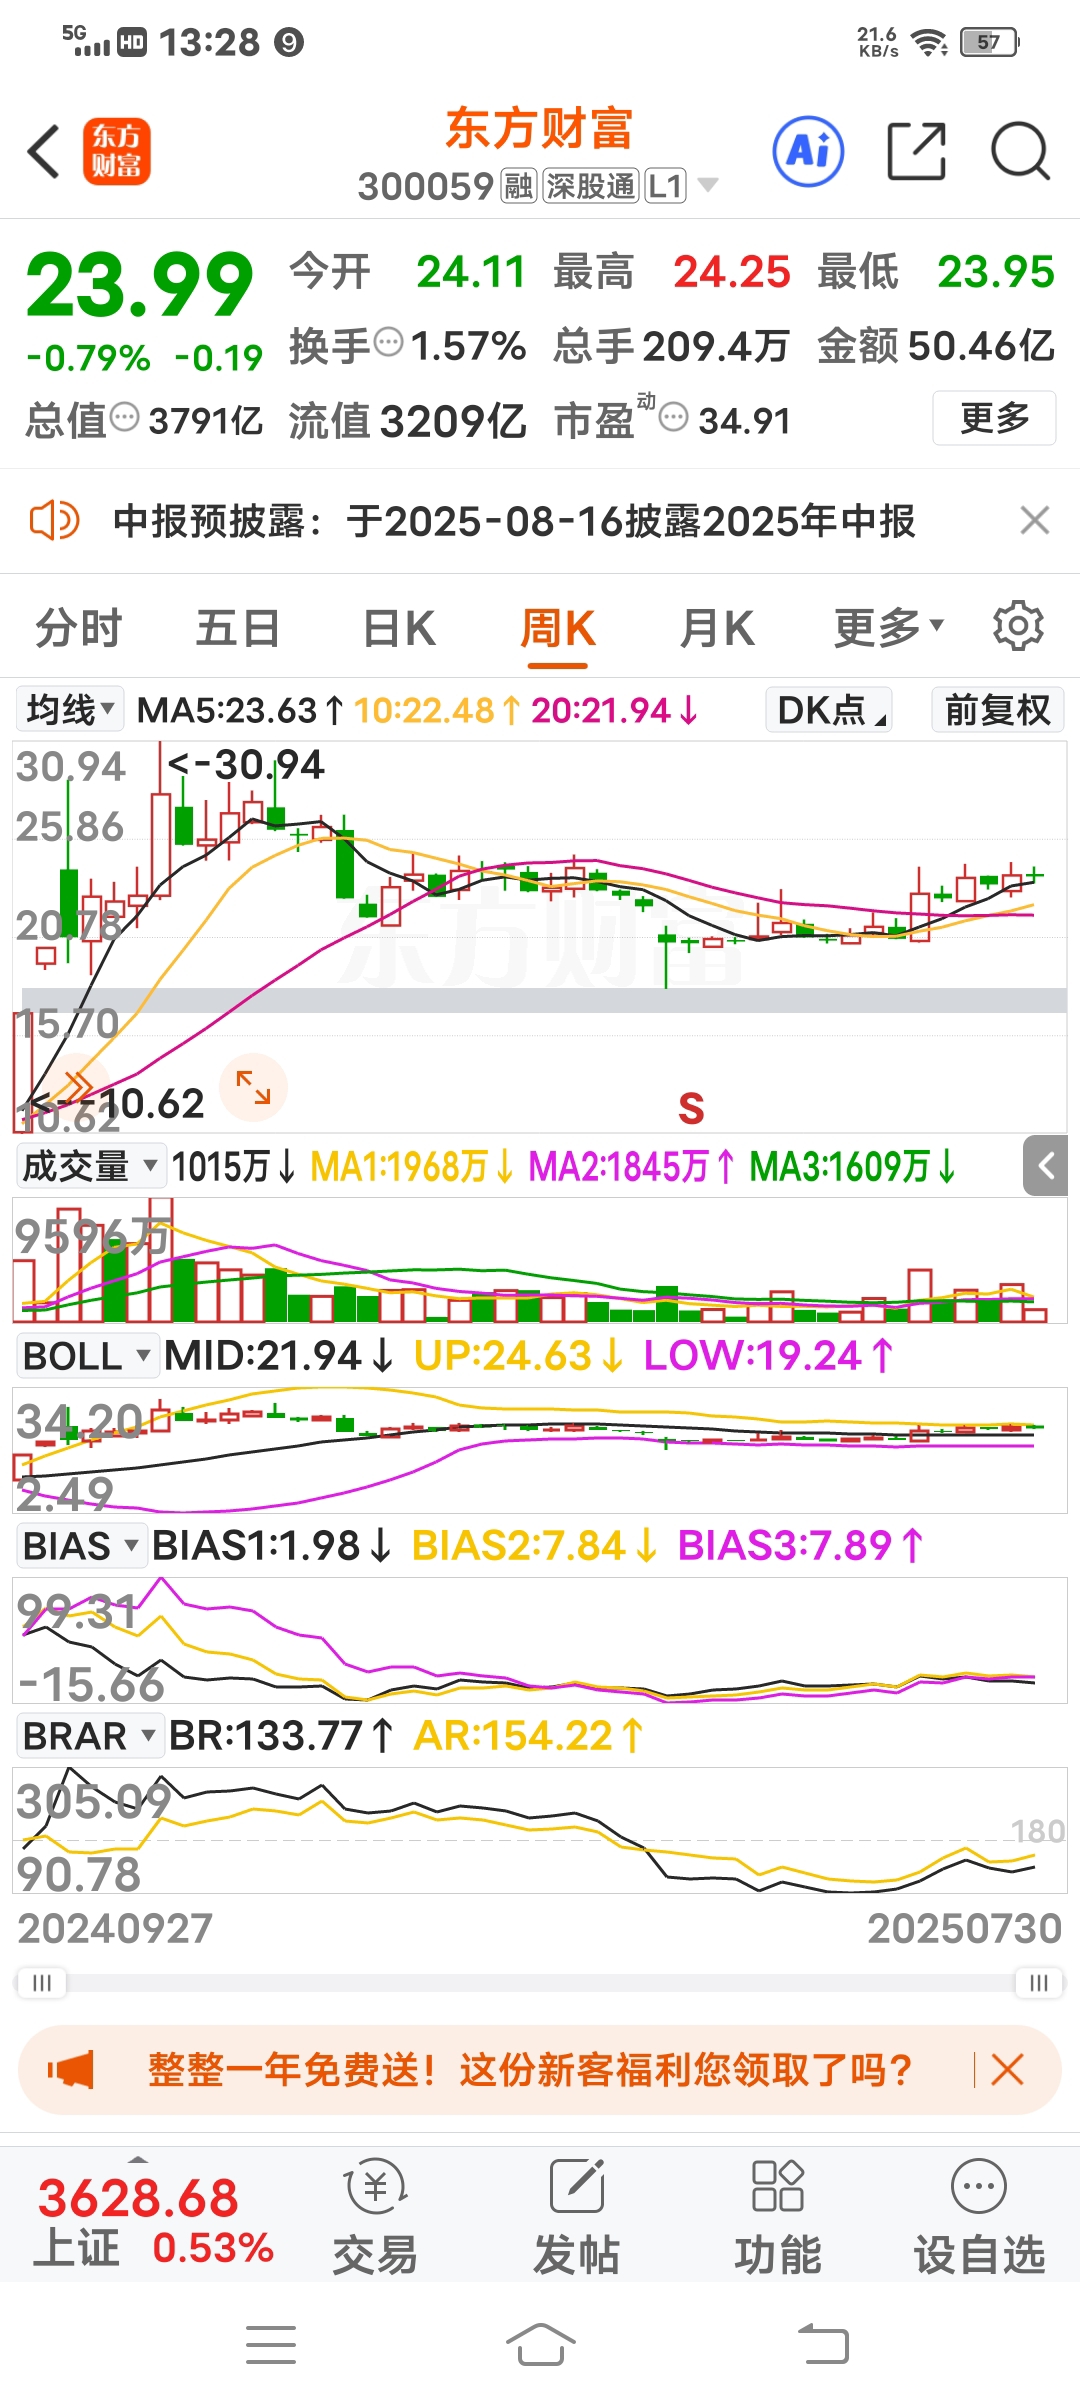Switch to 分时 tab
The image size is (1080, 2408).
click(x=78, y=629)
